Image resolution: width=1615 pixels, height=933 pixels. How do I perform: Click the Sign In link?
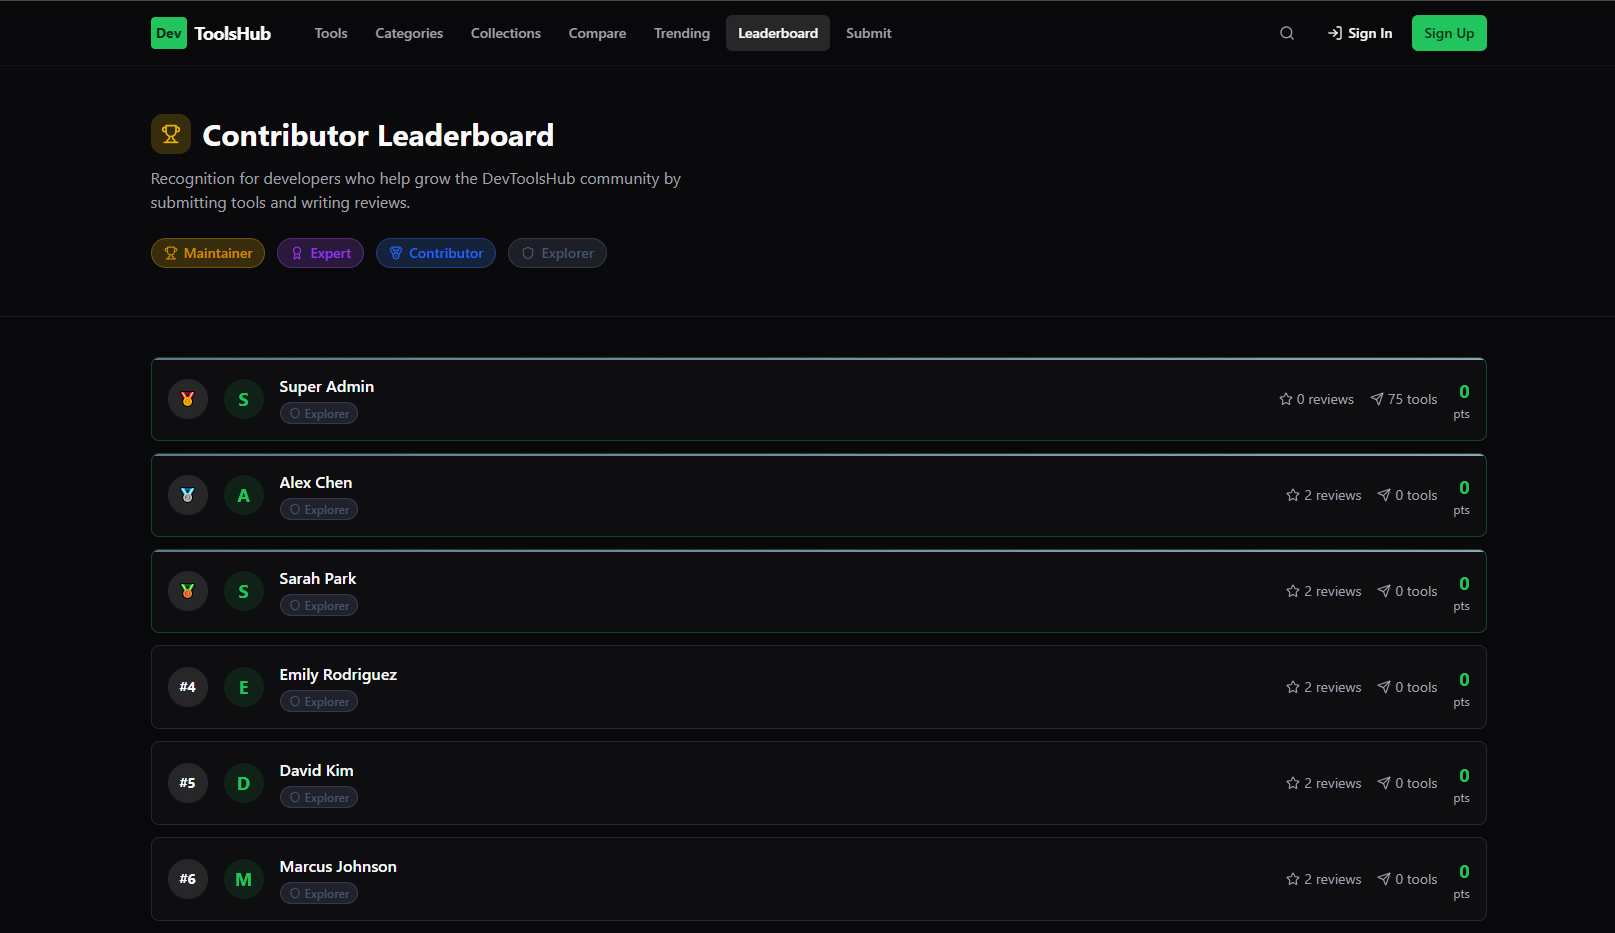point(1360,33)
